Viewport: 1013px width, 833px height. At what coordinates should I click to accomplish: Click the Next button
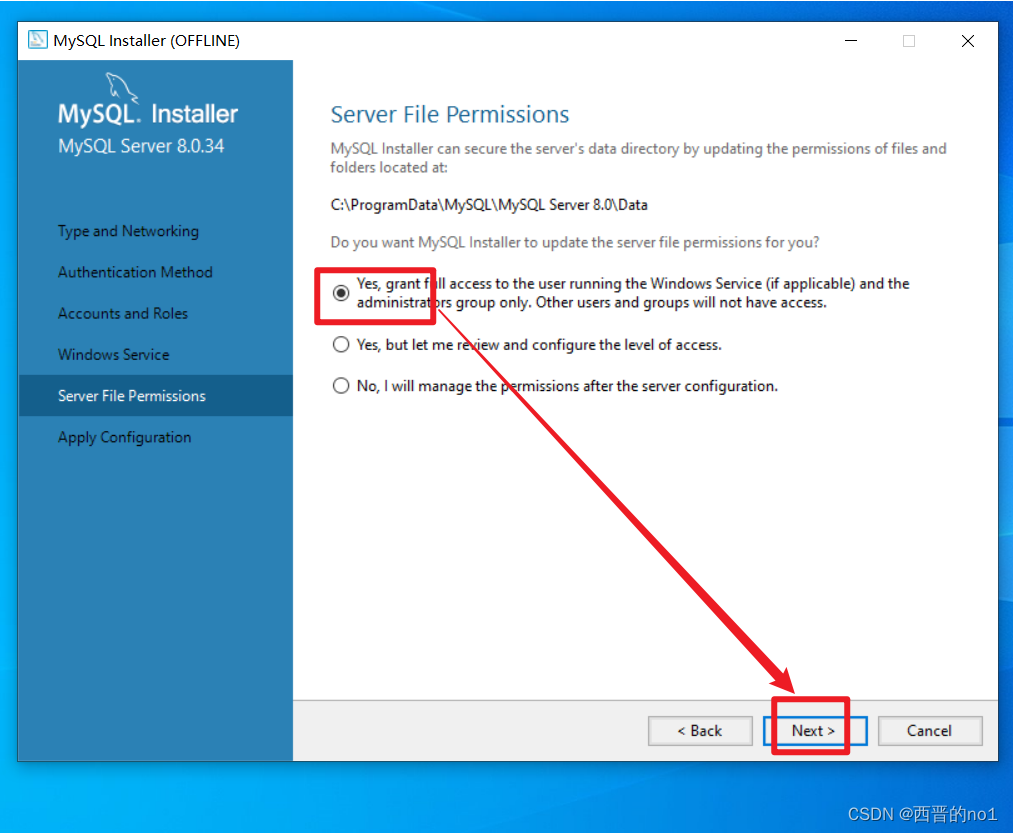[x=815, y=731]
